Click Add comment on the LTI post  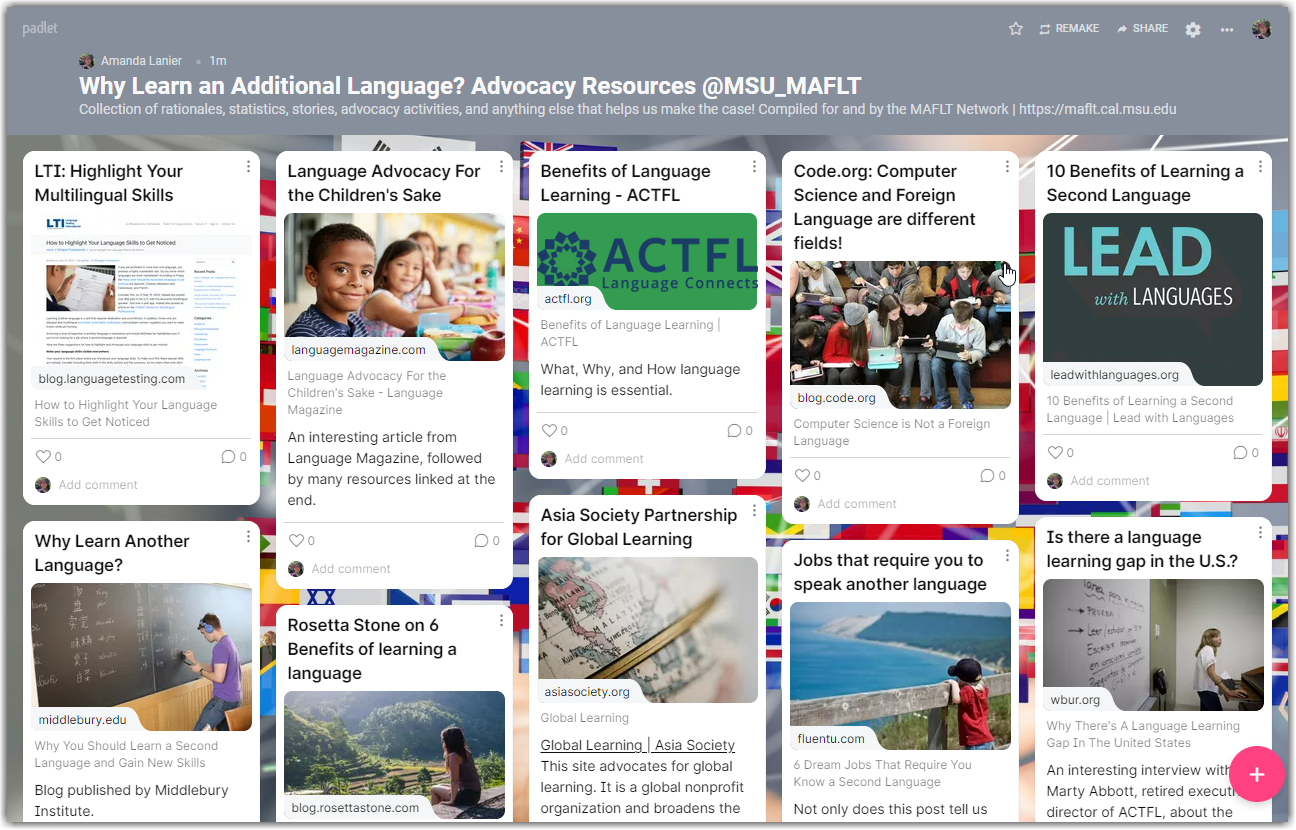tap(98, 485)
